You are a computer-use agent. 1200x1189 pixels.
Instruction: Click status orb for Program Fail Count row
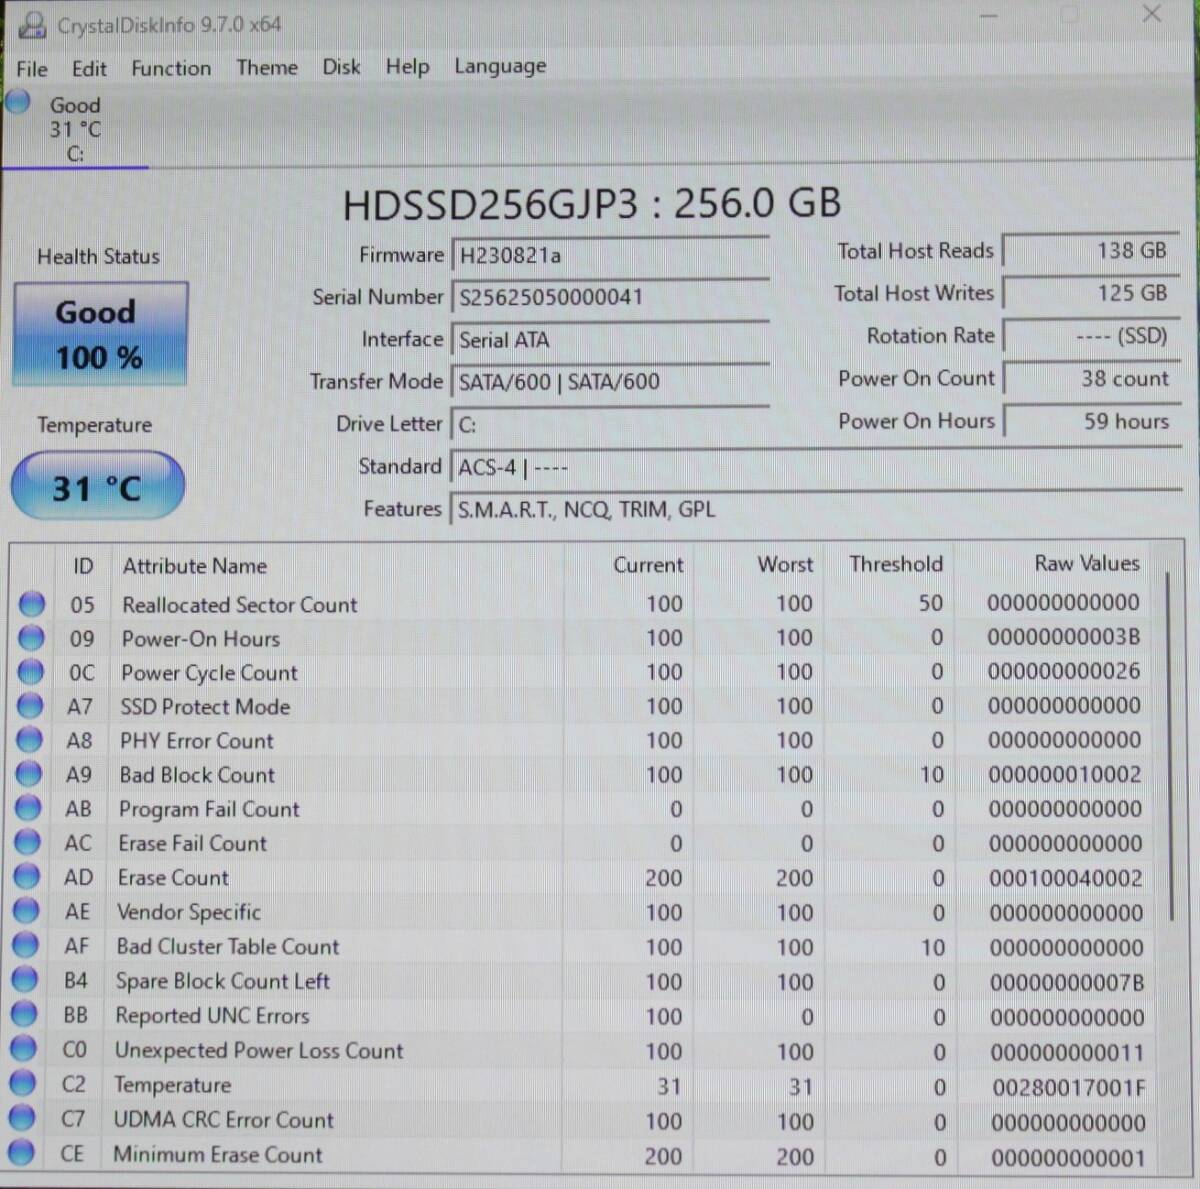click(28, 808)
